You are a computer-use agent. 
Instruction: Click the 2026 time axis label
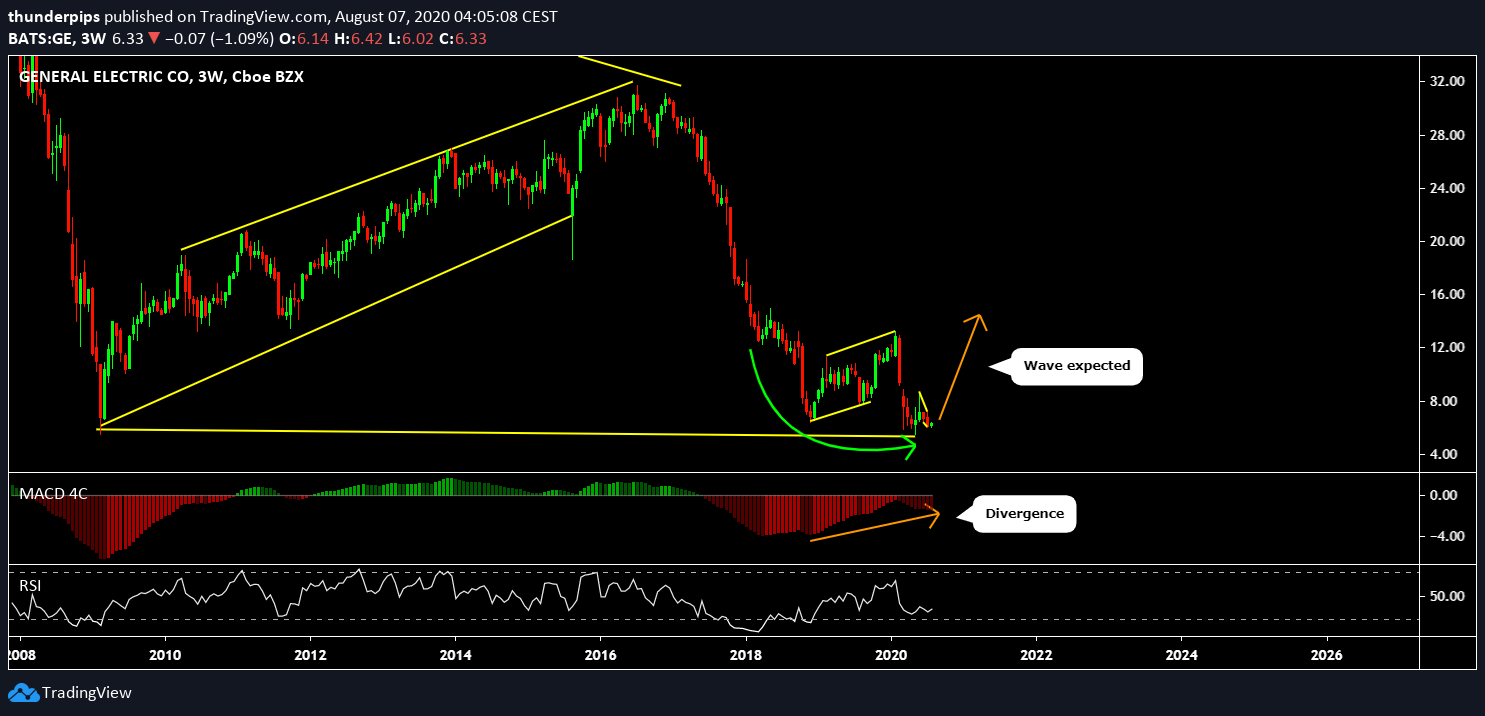click(1326, 656)
